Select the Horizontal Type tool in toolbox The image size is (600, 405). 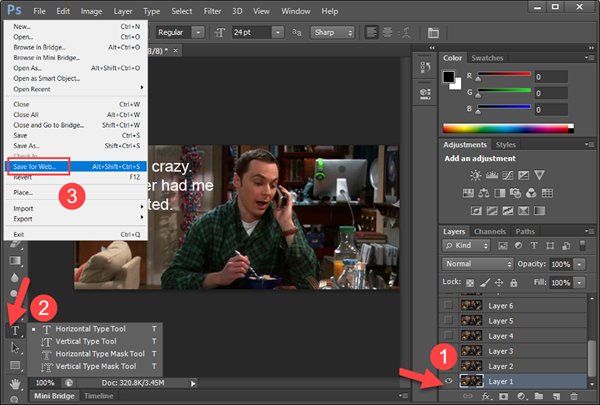pyautogui.click(x=15, y=330)
